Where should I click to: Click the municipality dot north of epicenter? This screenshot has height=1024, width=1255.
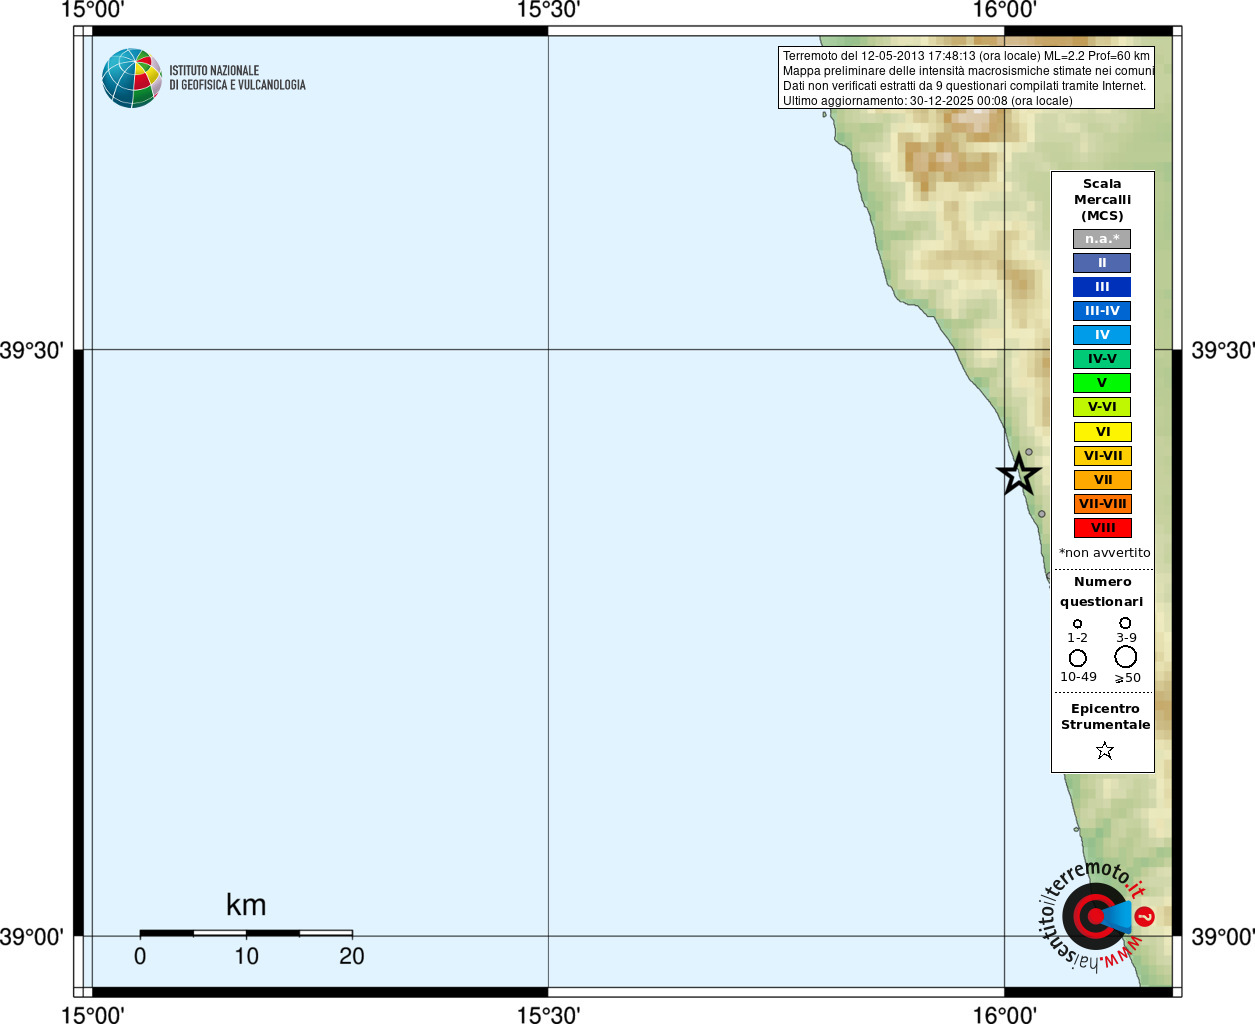[1029, 452]
